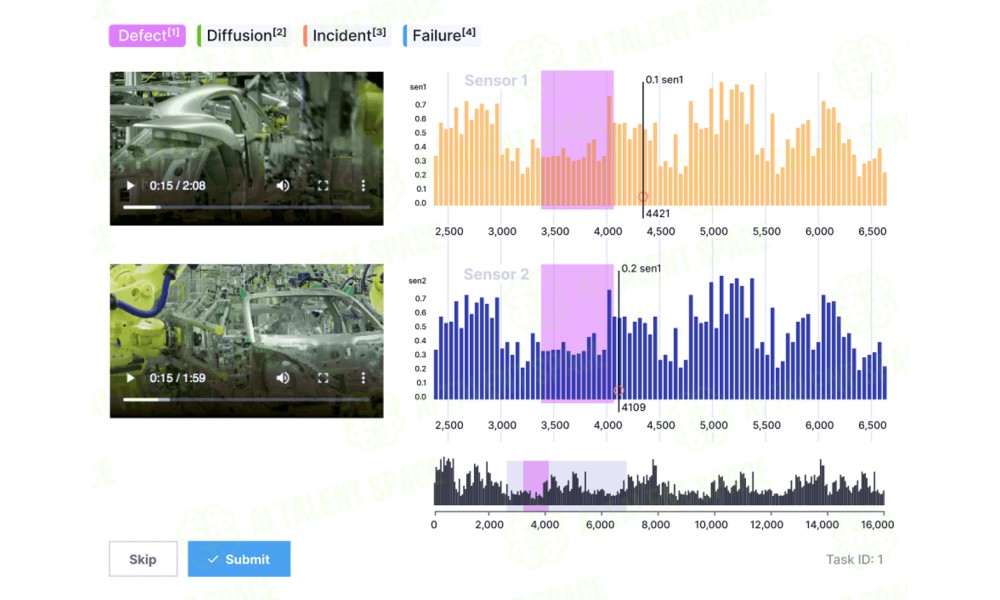The width and height of the screenshot is (1000, 600).
Task: Play the top video of car body
Action: click(130, 186)
